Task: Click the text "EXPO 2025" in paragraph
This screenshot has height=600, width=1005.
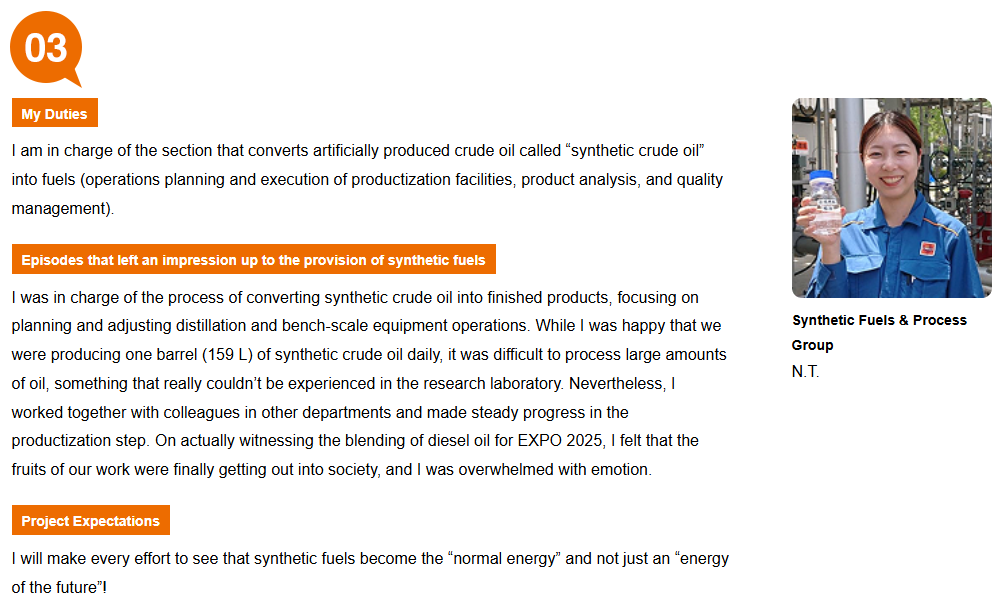Action: tap(560, 440)
